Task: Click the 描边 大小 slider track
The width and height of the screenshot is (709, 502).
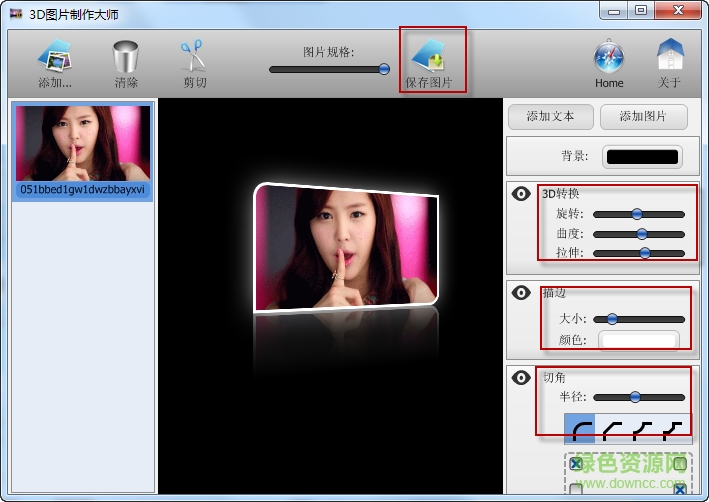Action: [638, 319]
